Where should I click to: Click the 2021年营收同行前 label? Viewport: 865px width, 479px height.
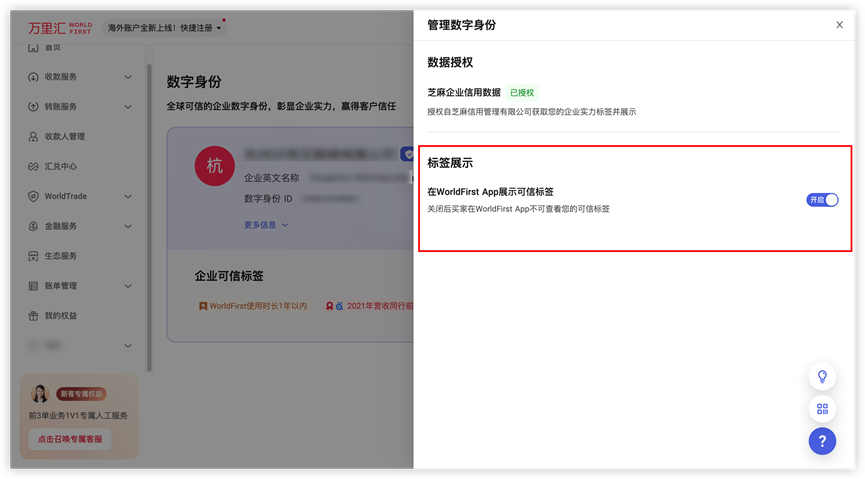pyautogui.click(x=369, y=306)
